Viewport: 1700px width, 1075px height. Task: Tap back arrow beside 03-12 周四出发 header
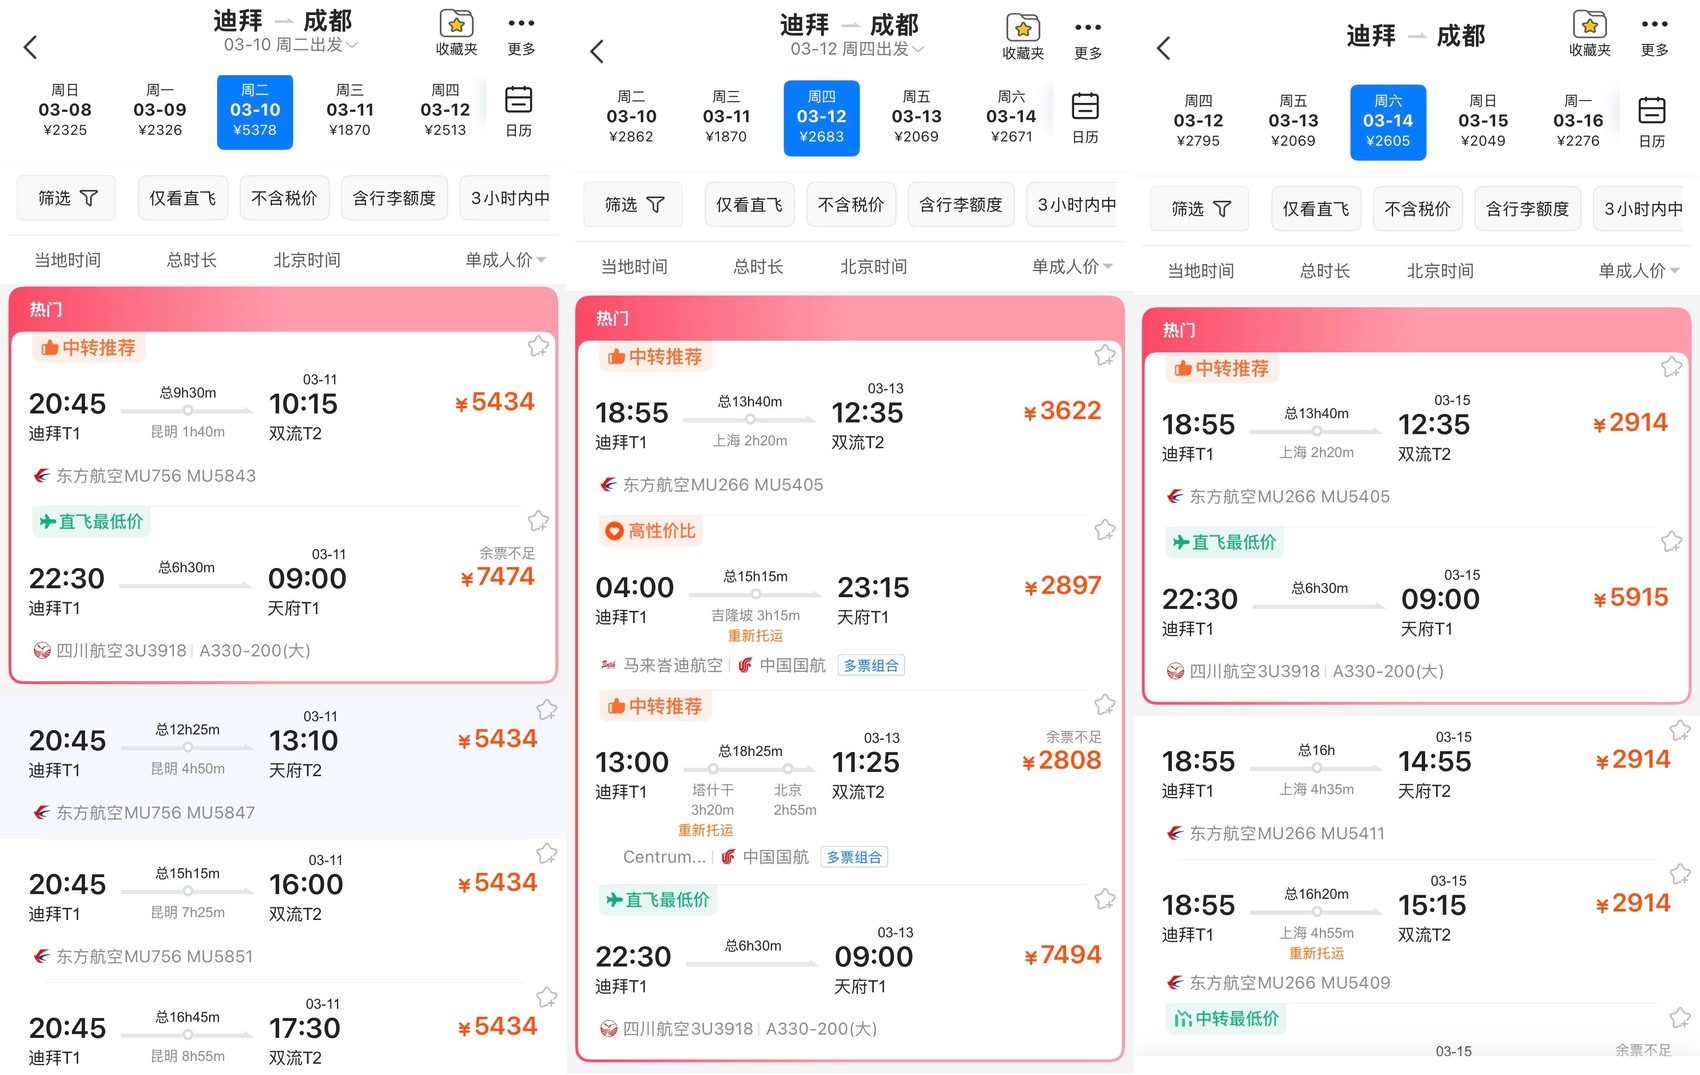point(597,51)
